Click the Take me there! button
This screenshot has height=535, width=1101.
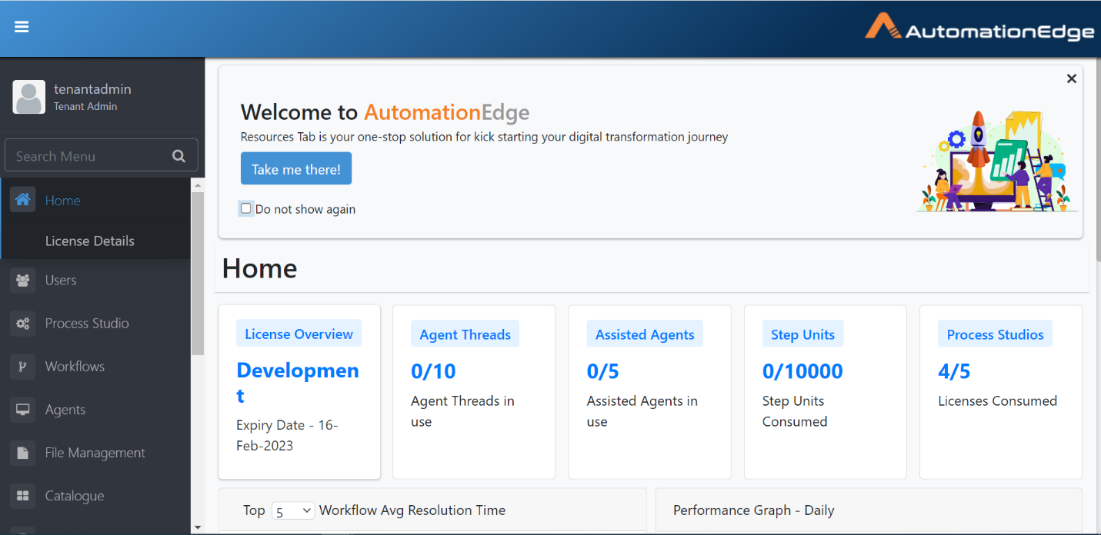click(x=296, y=169)
